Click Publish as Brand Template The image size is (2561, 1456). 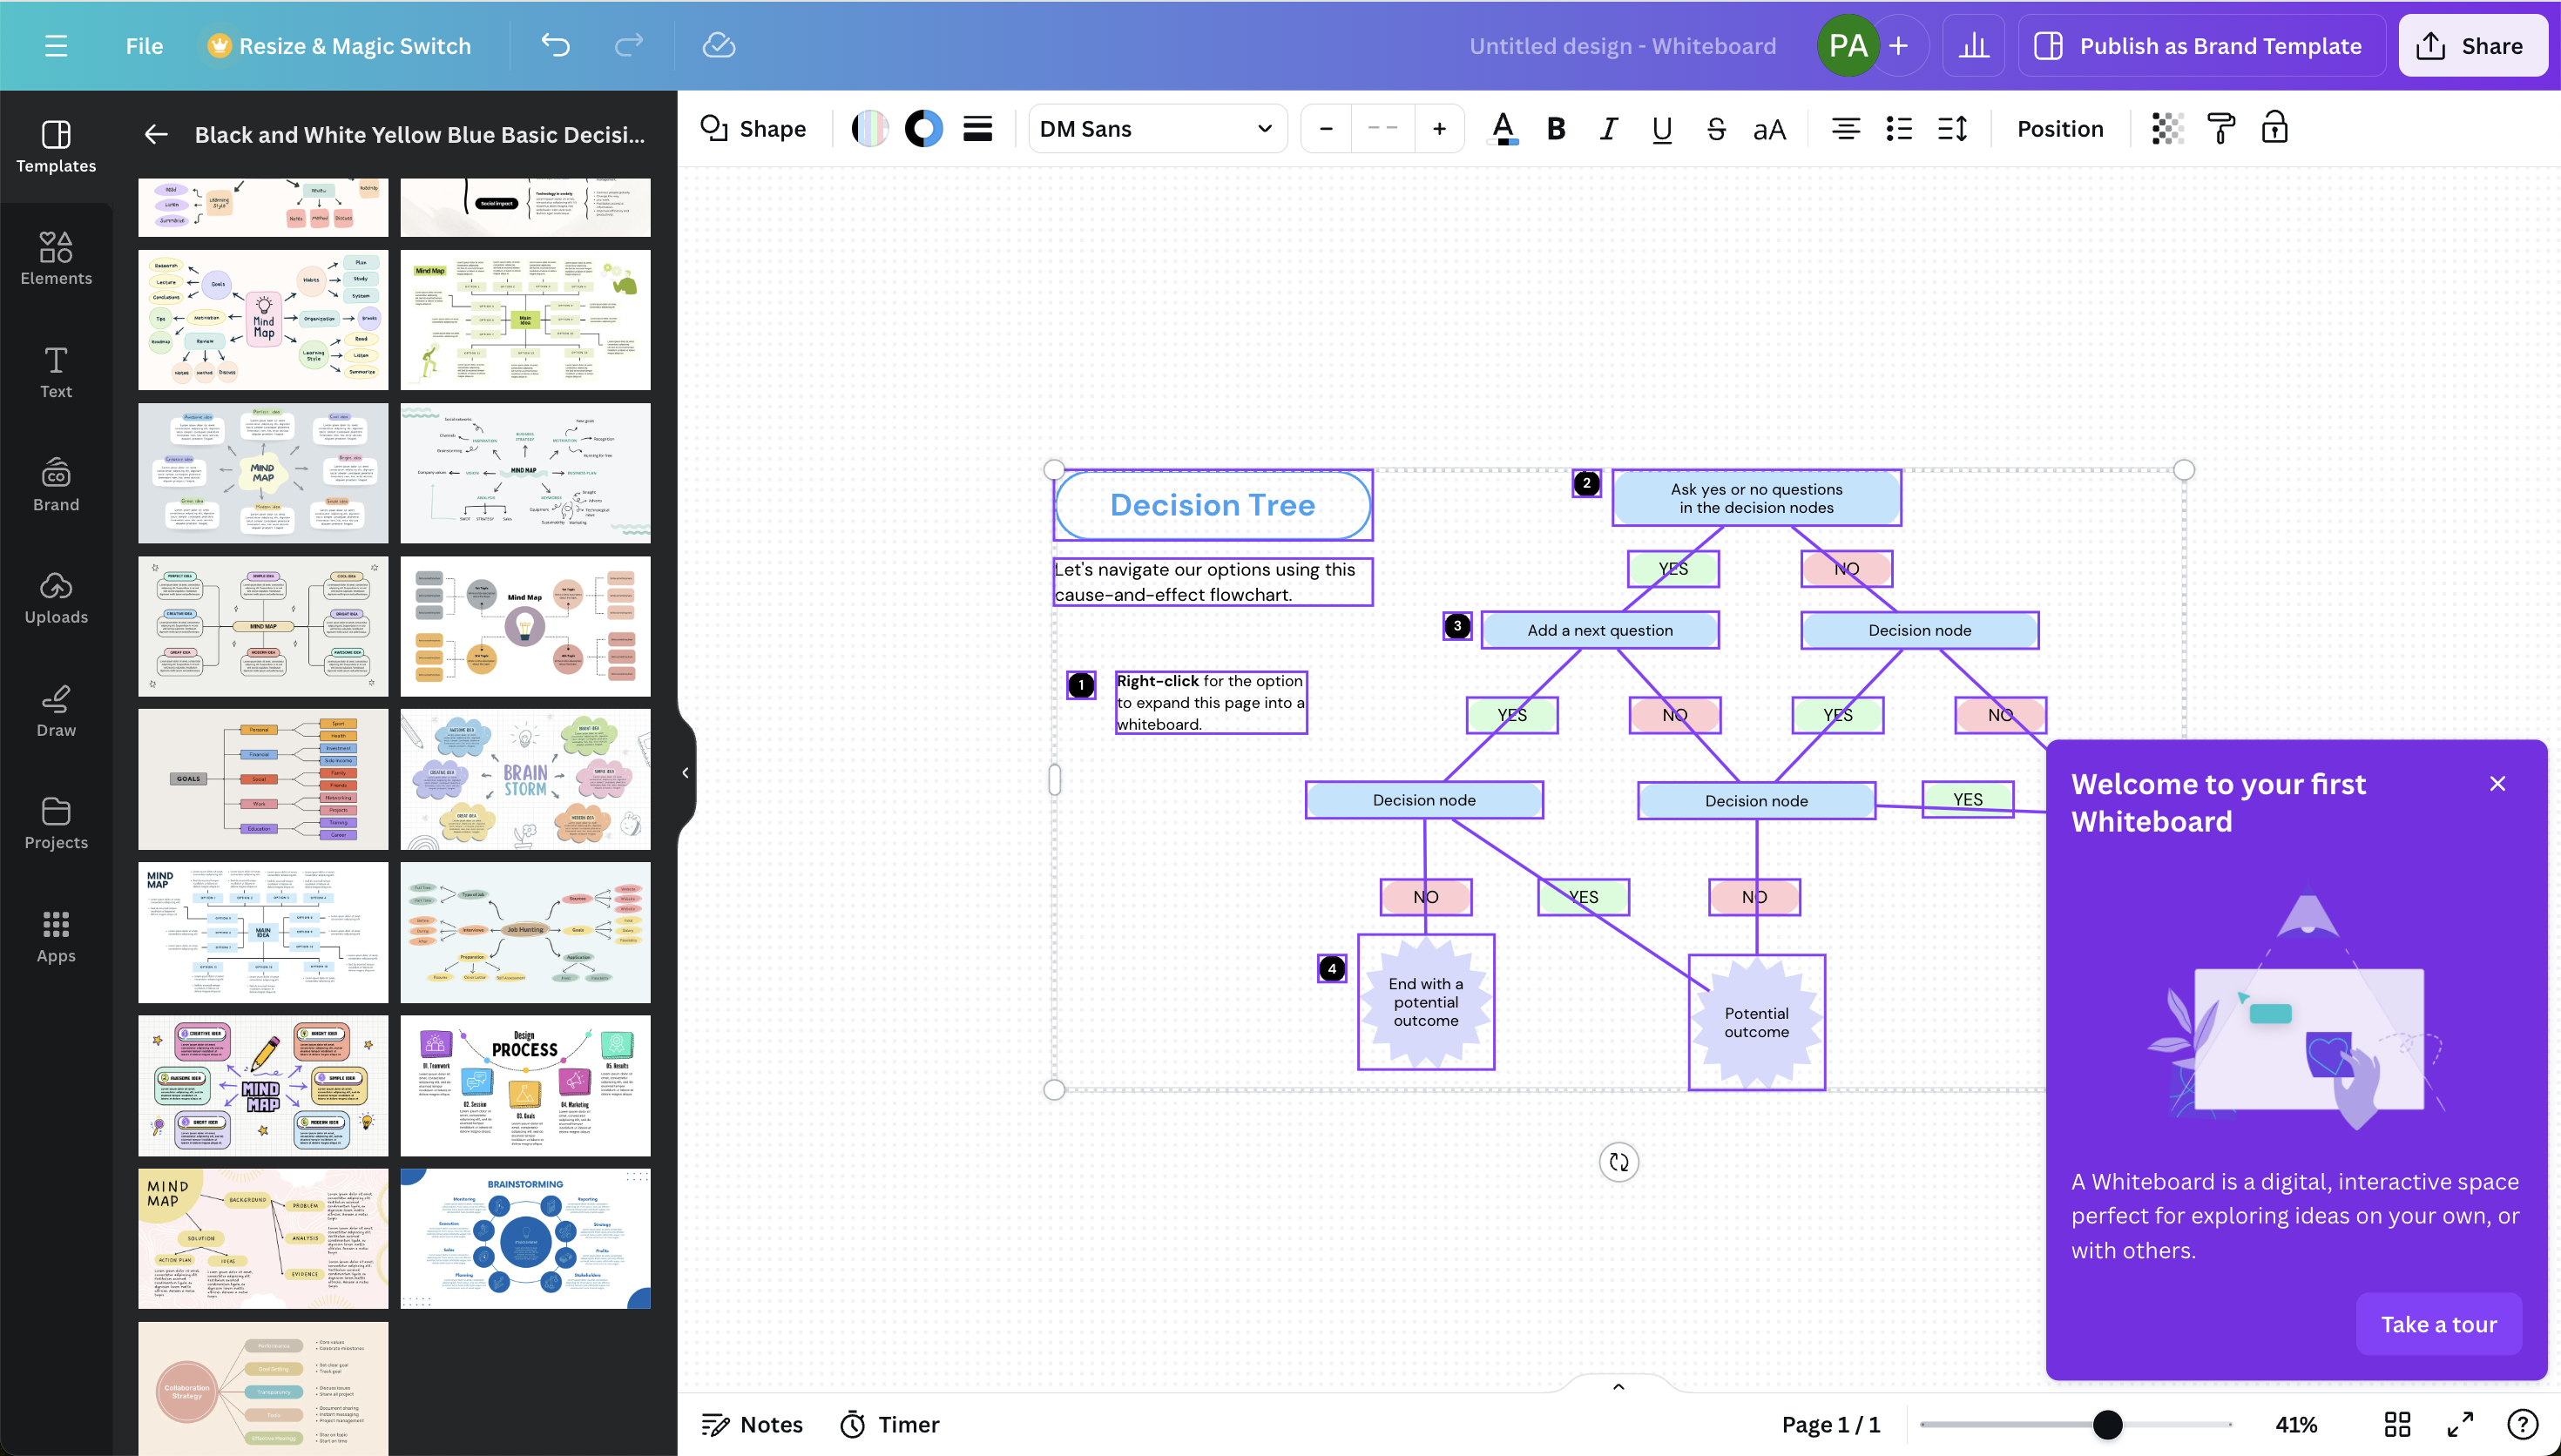click(x=2200, y=46)
